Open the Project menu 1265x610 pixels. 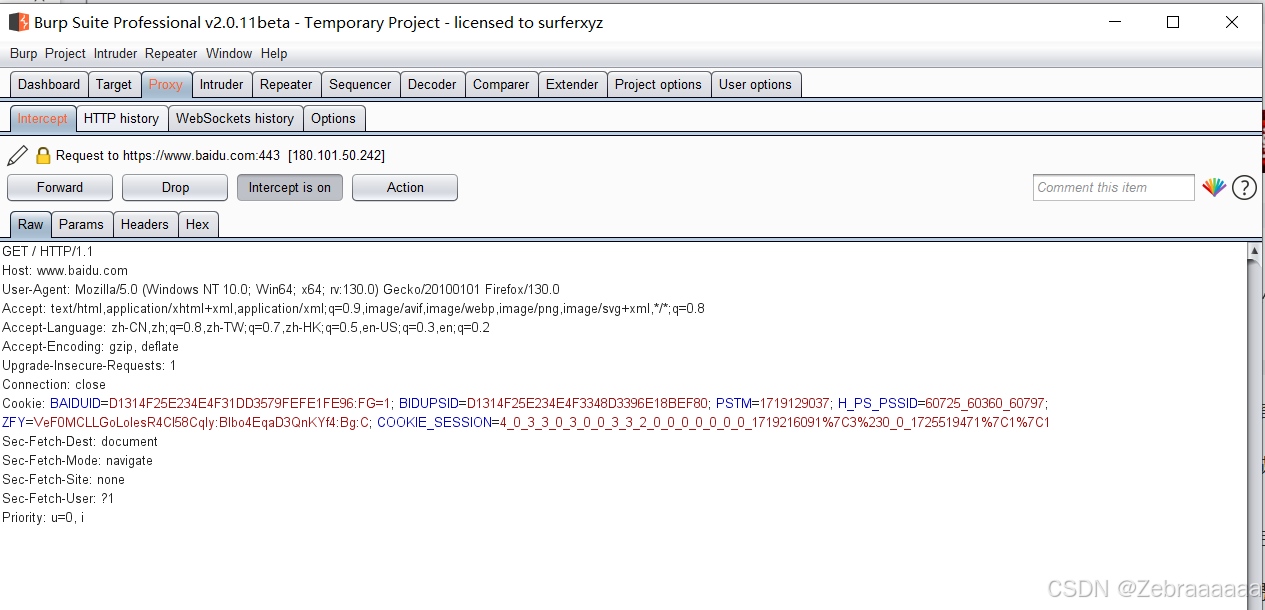coord(65,53)
